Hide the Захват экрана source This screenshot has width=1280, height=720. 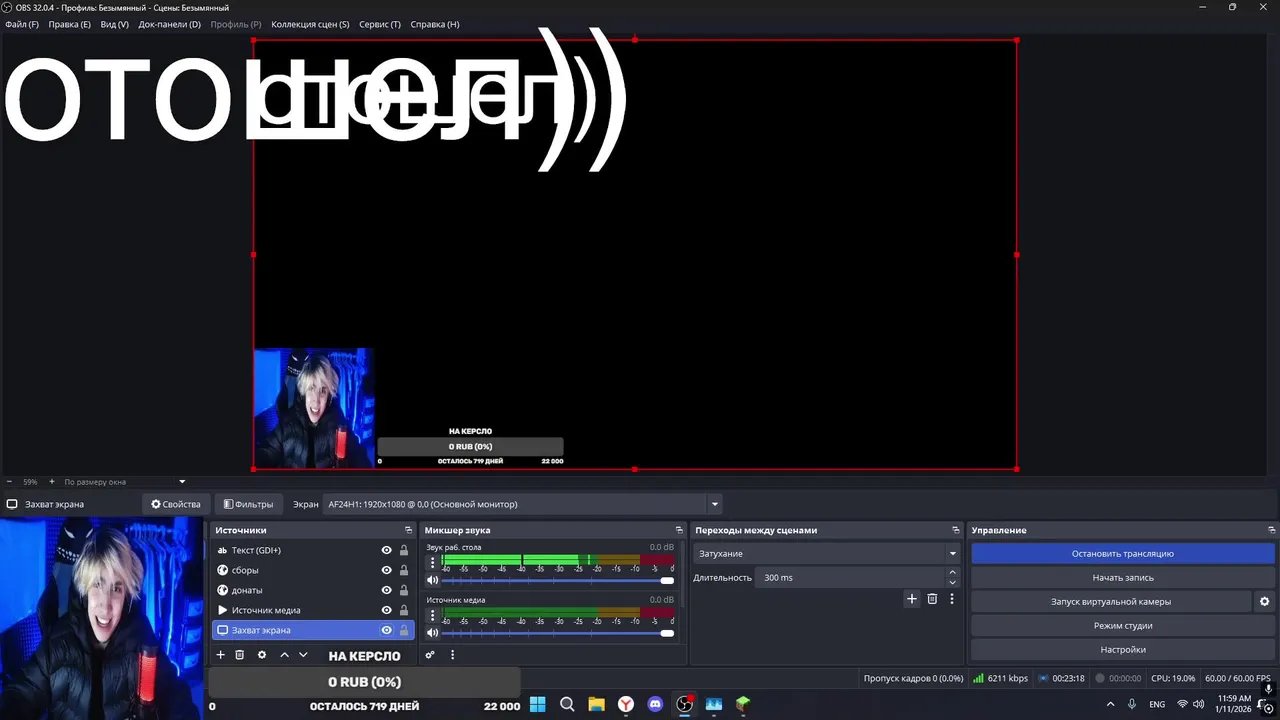coord(386,630)
